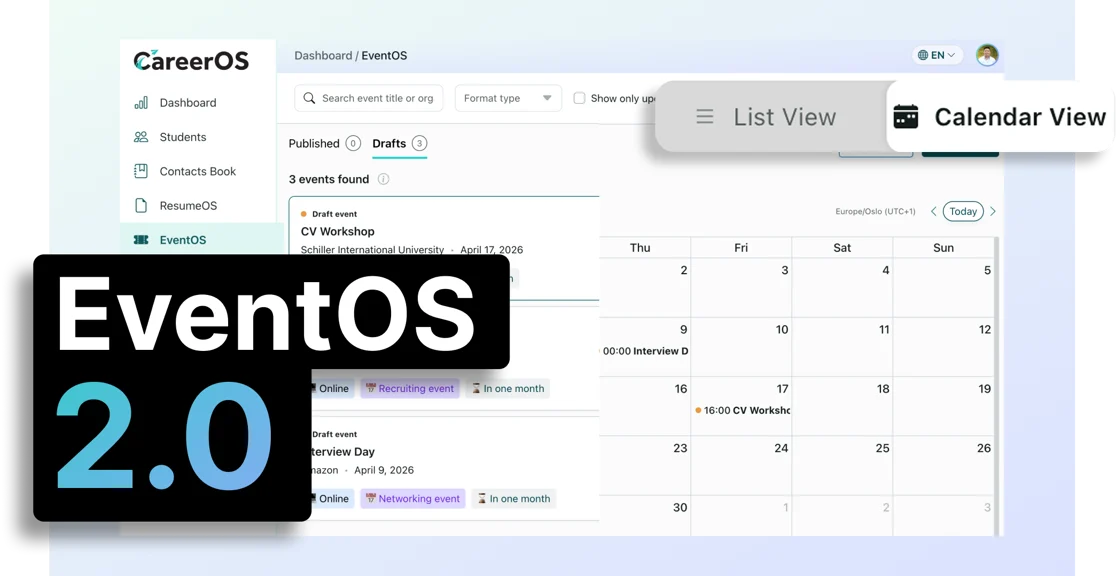Click the Contacts Book icon
This screenshot has width=1116, height=576.
coord(141,171)
